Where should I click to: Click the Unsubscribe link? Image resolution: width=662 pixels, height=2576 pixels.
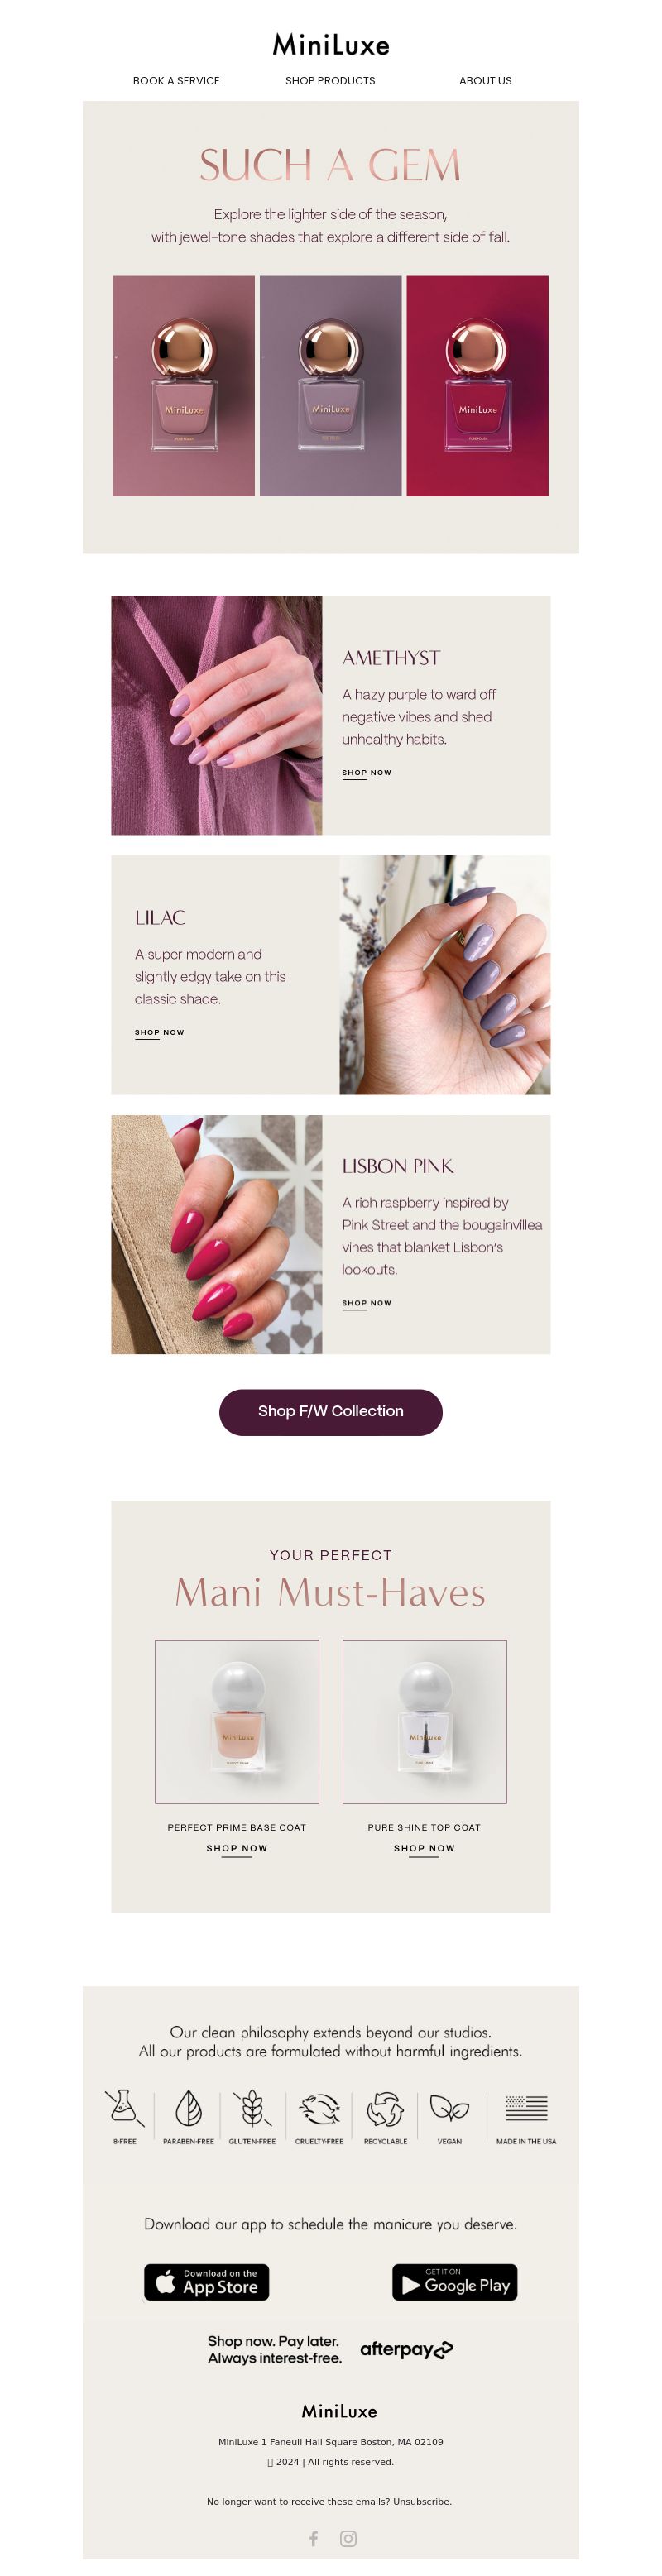click(422, 2501)
